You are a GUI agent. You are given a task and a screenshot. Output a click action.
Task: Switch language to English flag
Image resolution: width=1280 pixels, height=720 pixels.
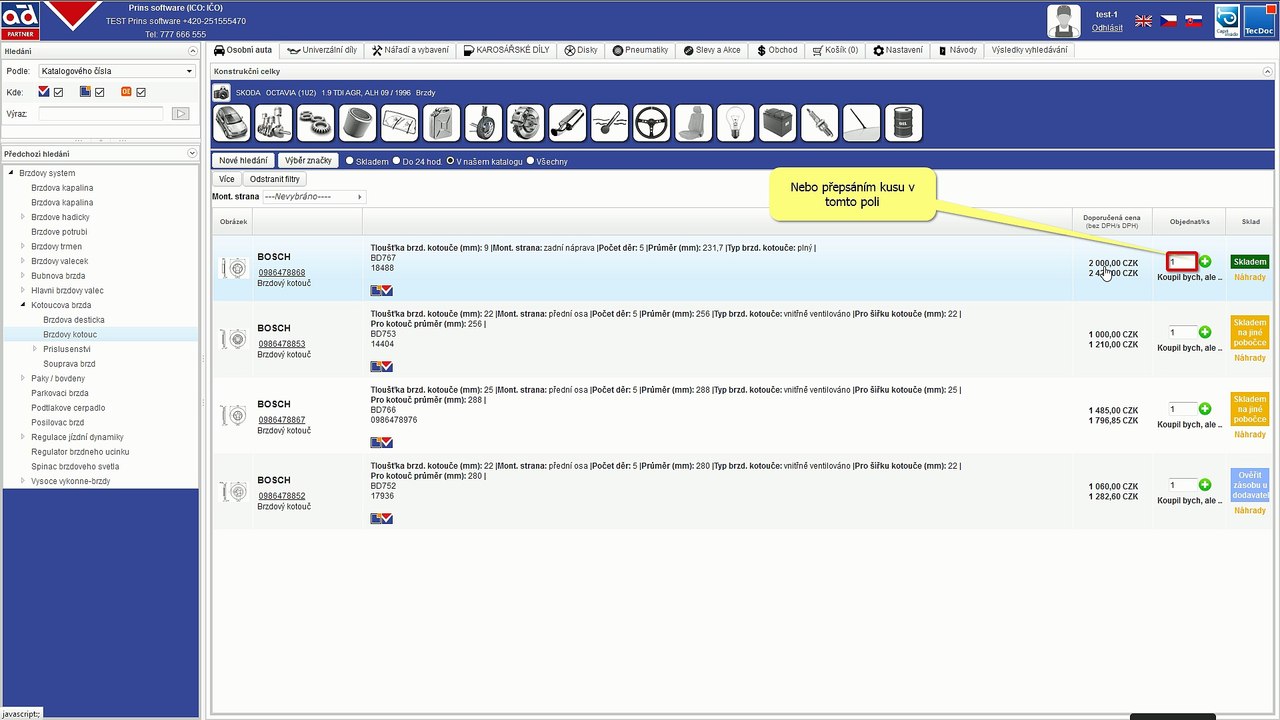(1143, 20)
